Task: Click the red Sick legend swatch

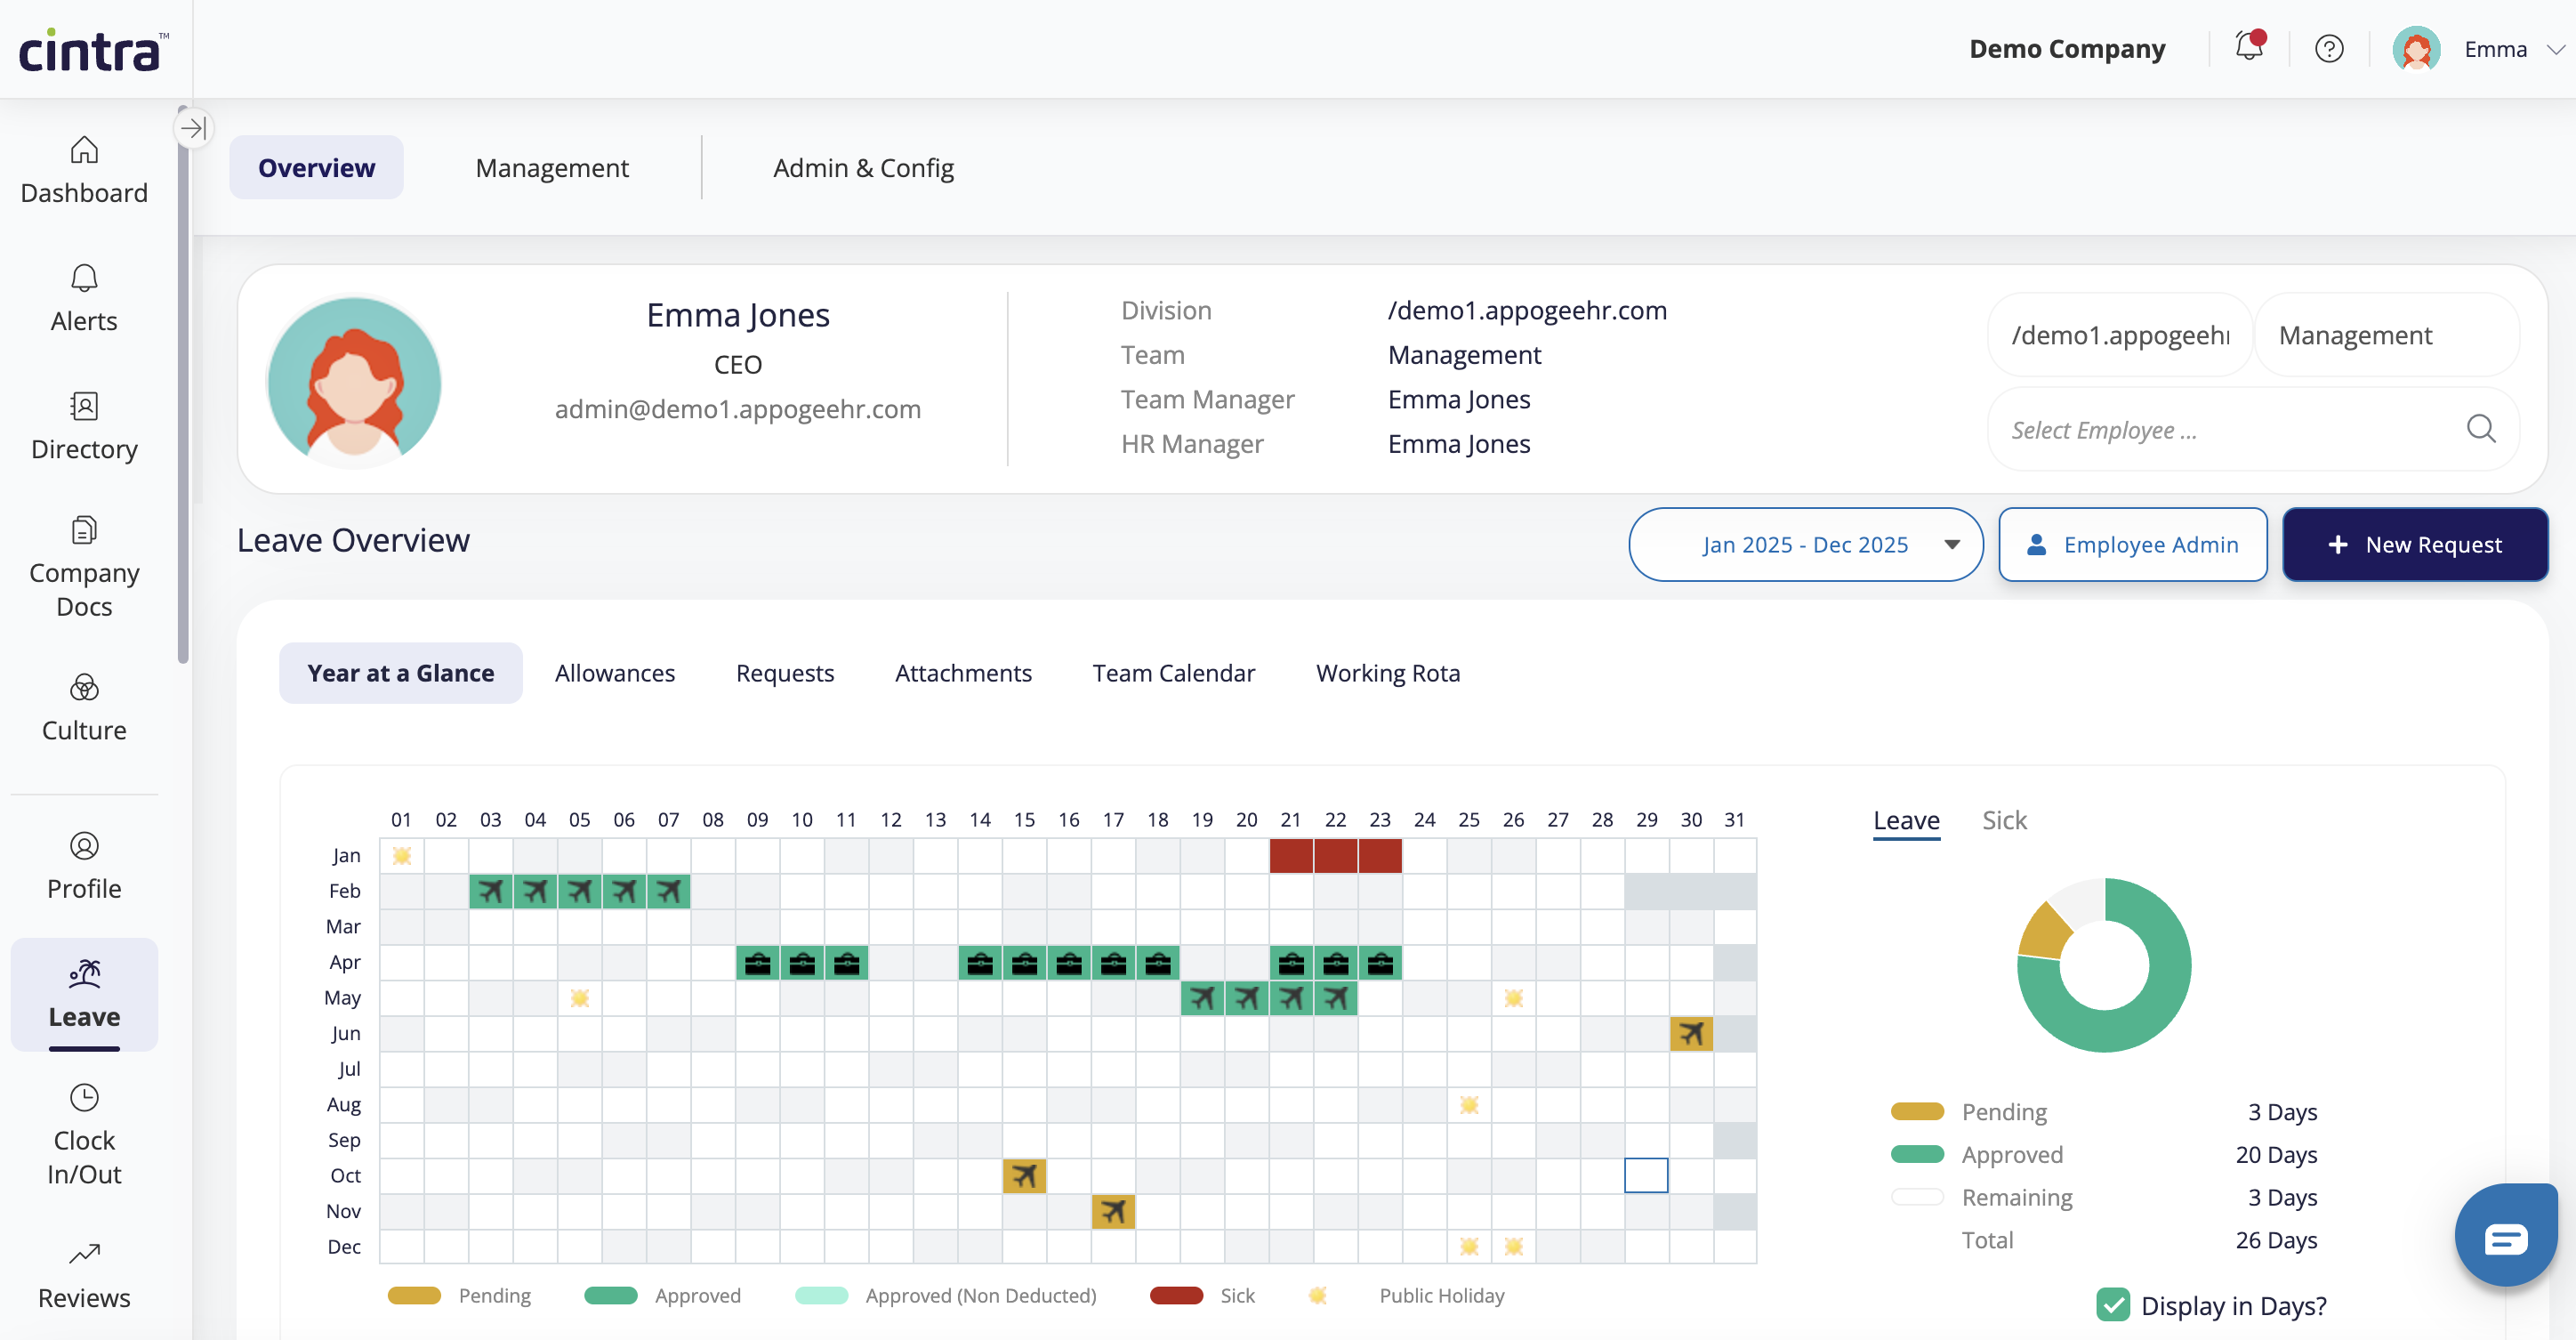Action: coord(1176,1295)
